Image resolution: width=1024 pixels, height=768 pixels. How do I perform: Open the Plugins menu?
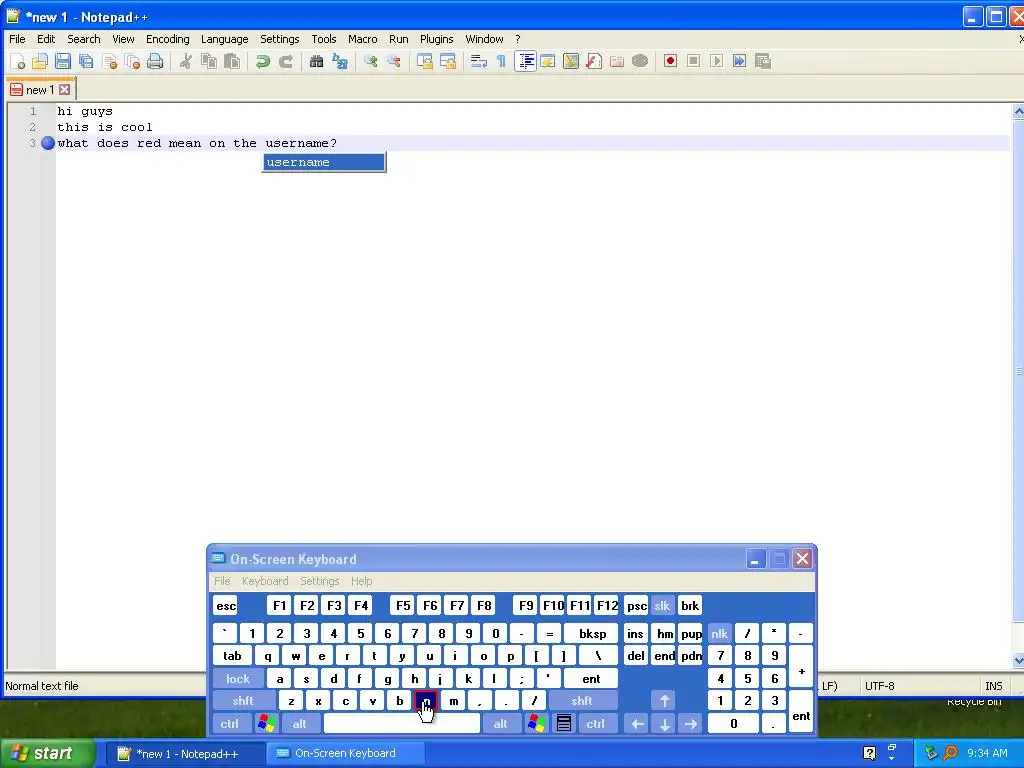pos(436,39)
